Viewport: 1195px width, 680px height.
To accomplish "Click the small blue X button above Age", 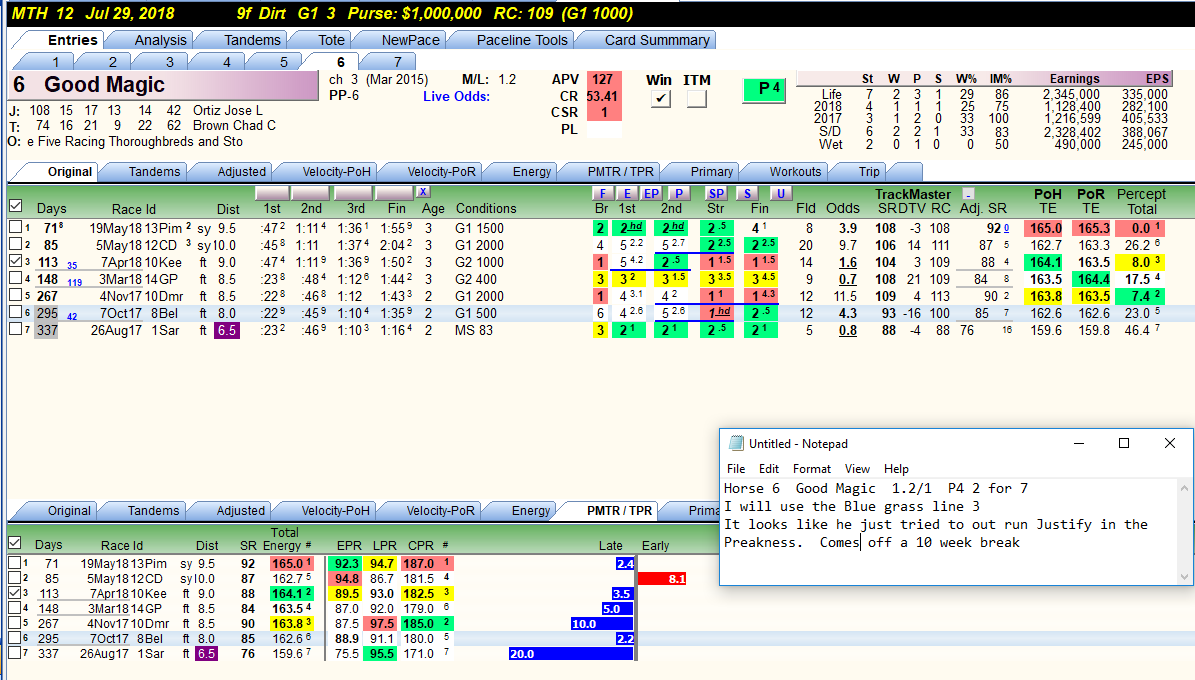I will (423, 192).
